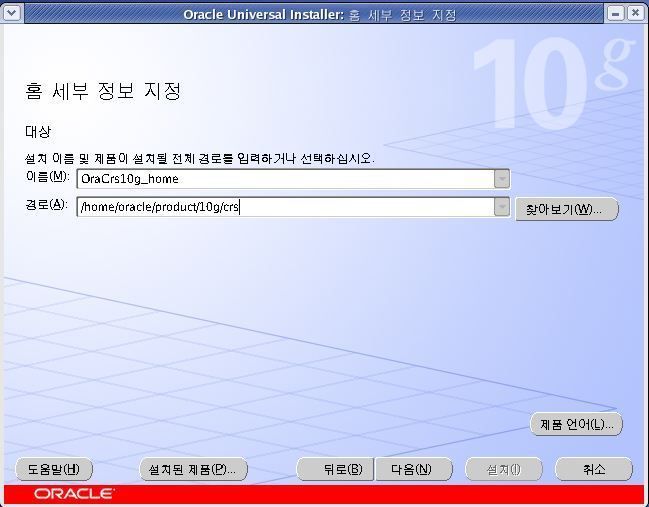
Task: Show 설치된 제품(P)... installed products
Action: [193, 469]
